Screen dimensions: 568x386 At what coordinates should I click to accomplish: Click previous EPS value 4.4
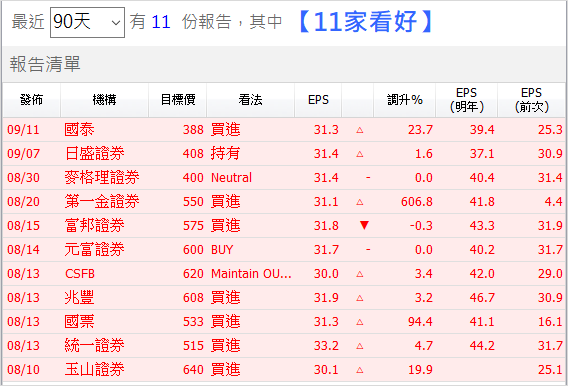(554, 201)
